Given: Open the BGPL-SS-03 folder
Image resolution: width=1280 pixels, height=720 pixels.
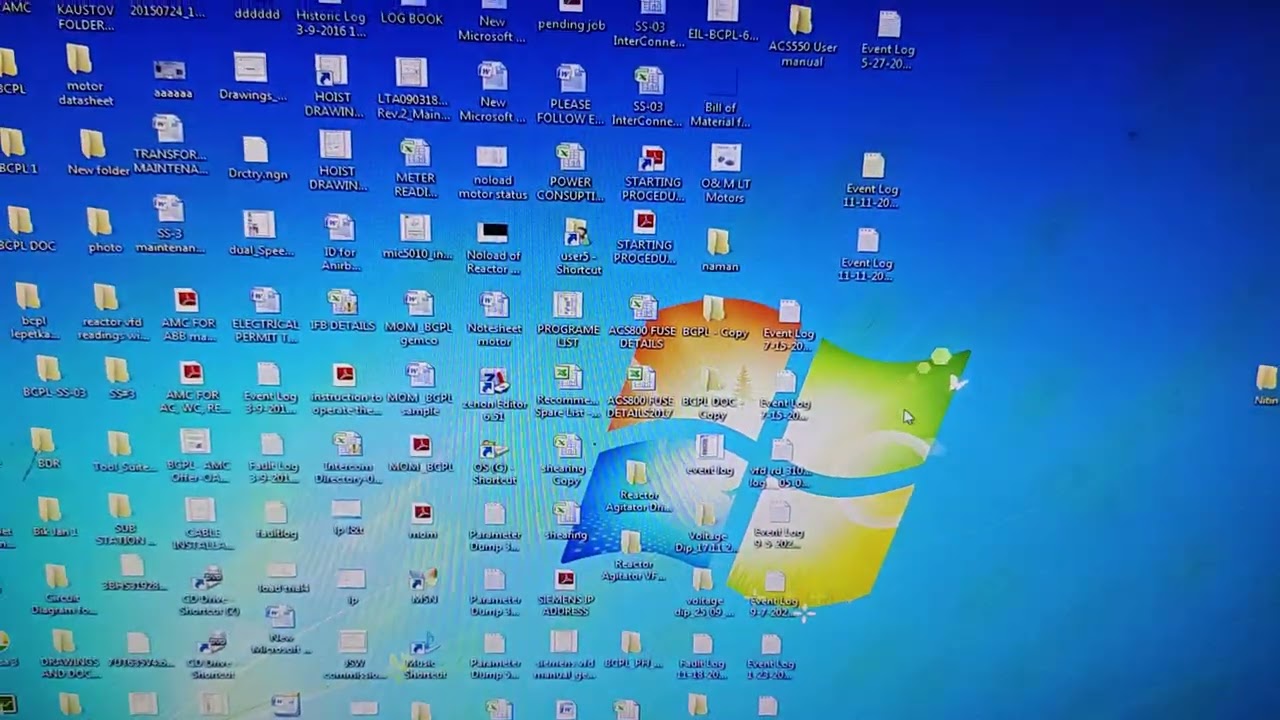Looking at the screenshot, I should click(x=53, y=378).
